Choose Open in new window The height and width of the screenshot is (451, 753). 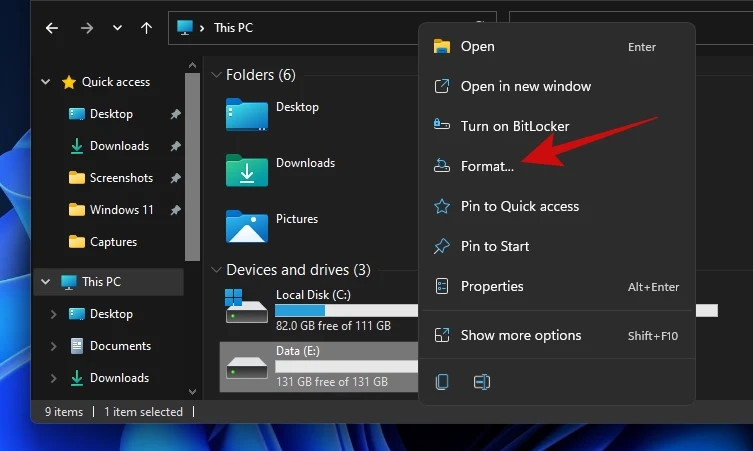557,86
